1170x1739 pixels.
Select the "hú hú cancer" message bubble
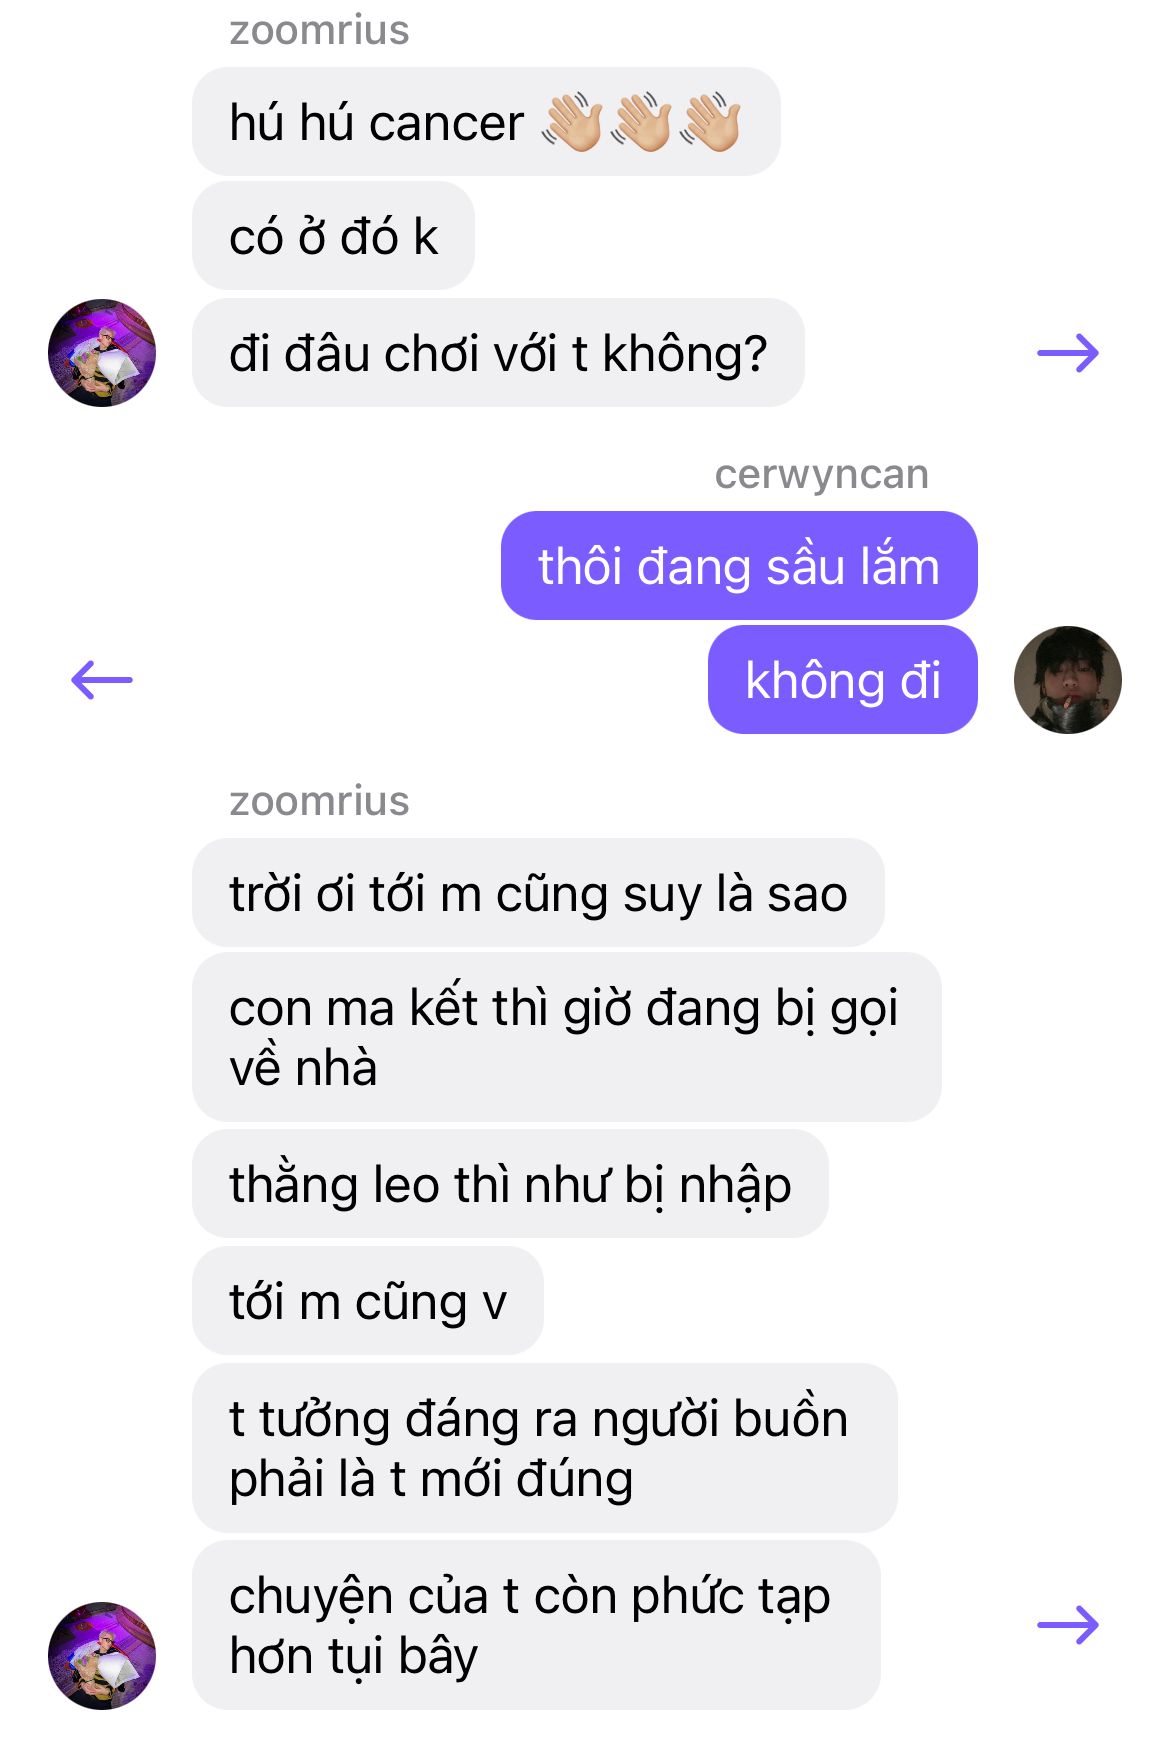(486, 122)
